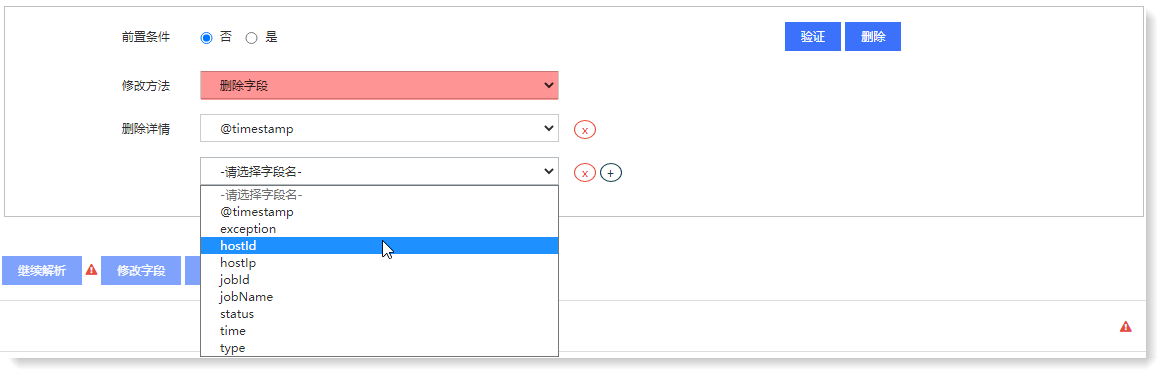Select the 否 radio button for 前置条件
1166x378 pixels.
207,38
